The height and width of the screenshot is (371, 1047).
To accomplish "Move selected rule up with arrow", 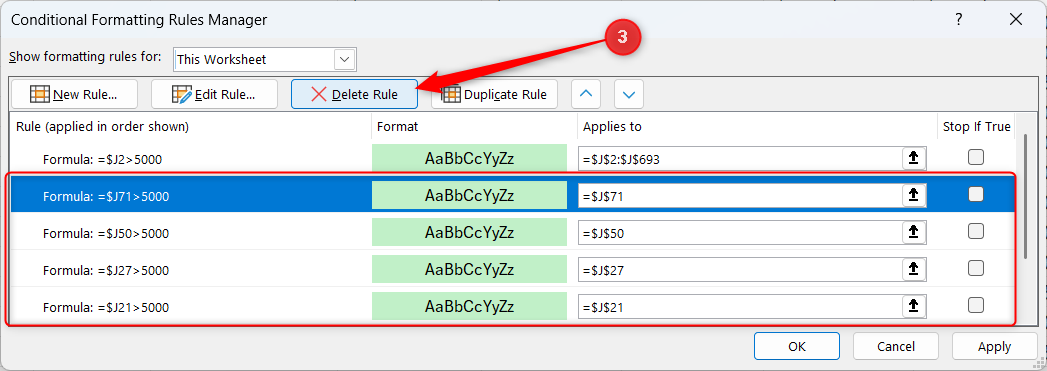I will [x=586, y=94].
